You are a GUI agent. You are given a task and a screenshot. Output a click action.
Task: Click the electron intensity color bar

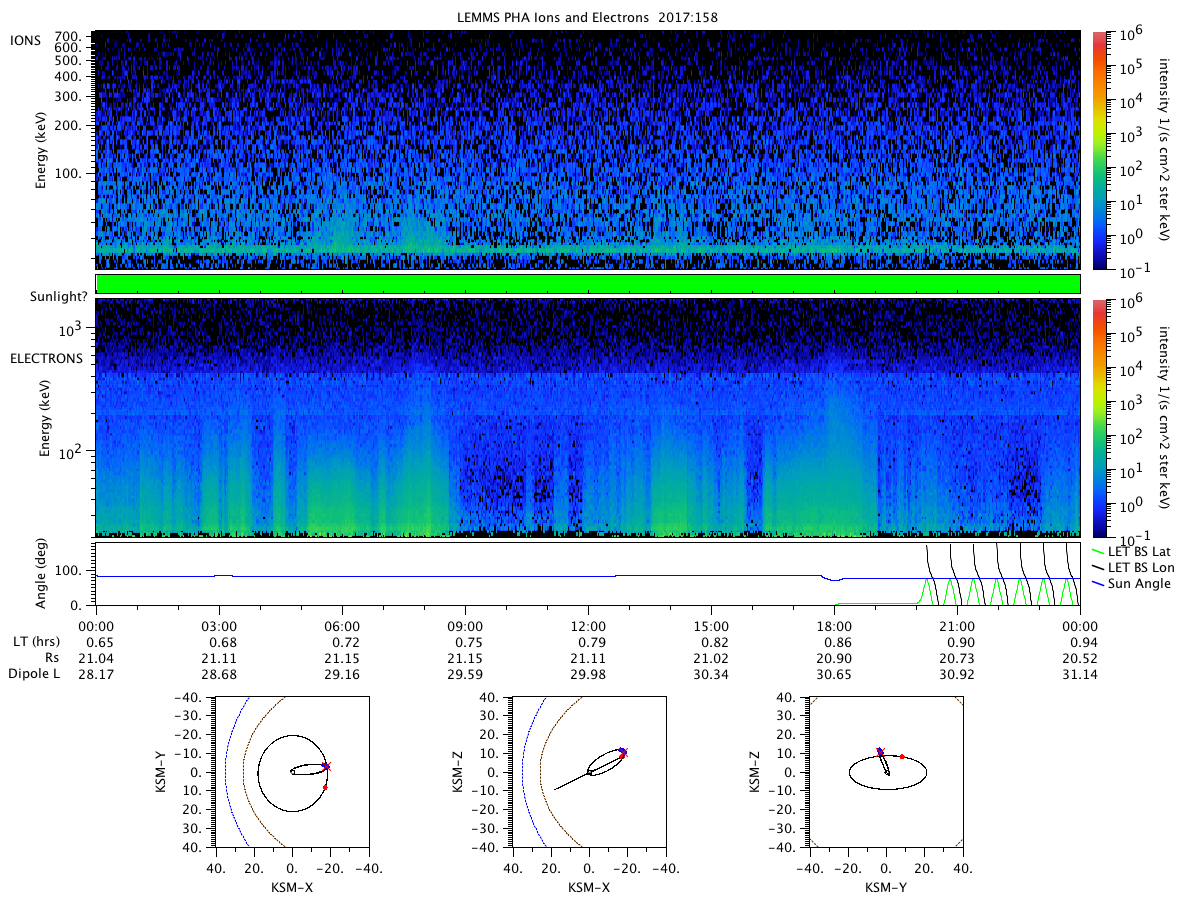tap(1101, 418)
